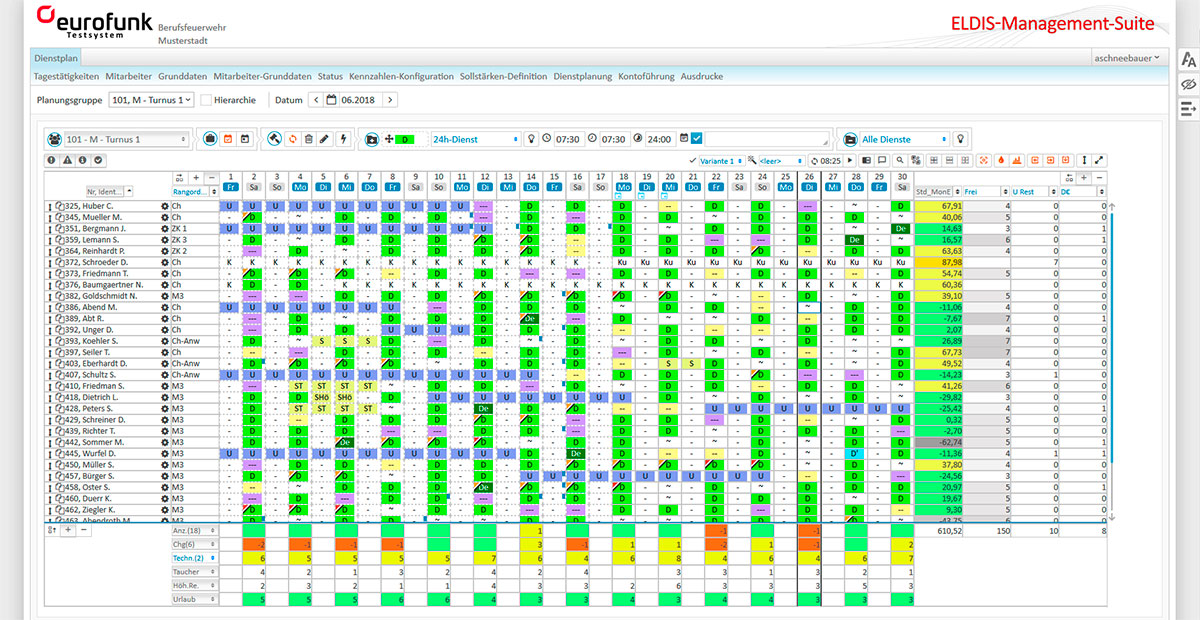
Task: Open the Kennzahlen-Konfiguration menu
Action: point(401,76)
